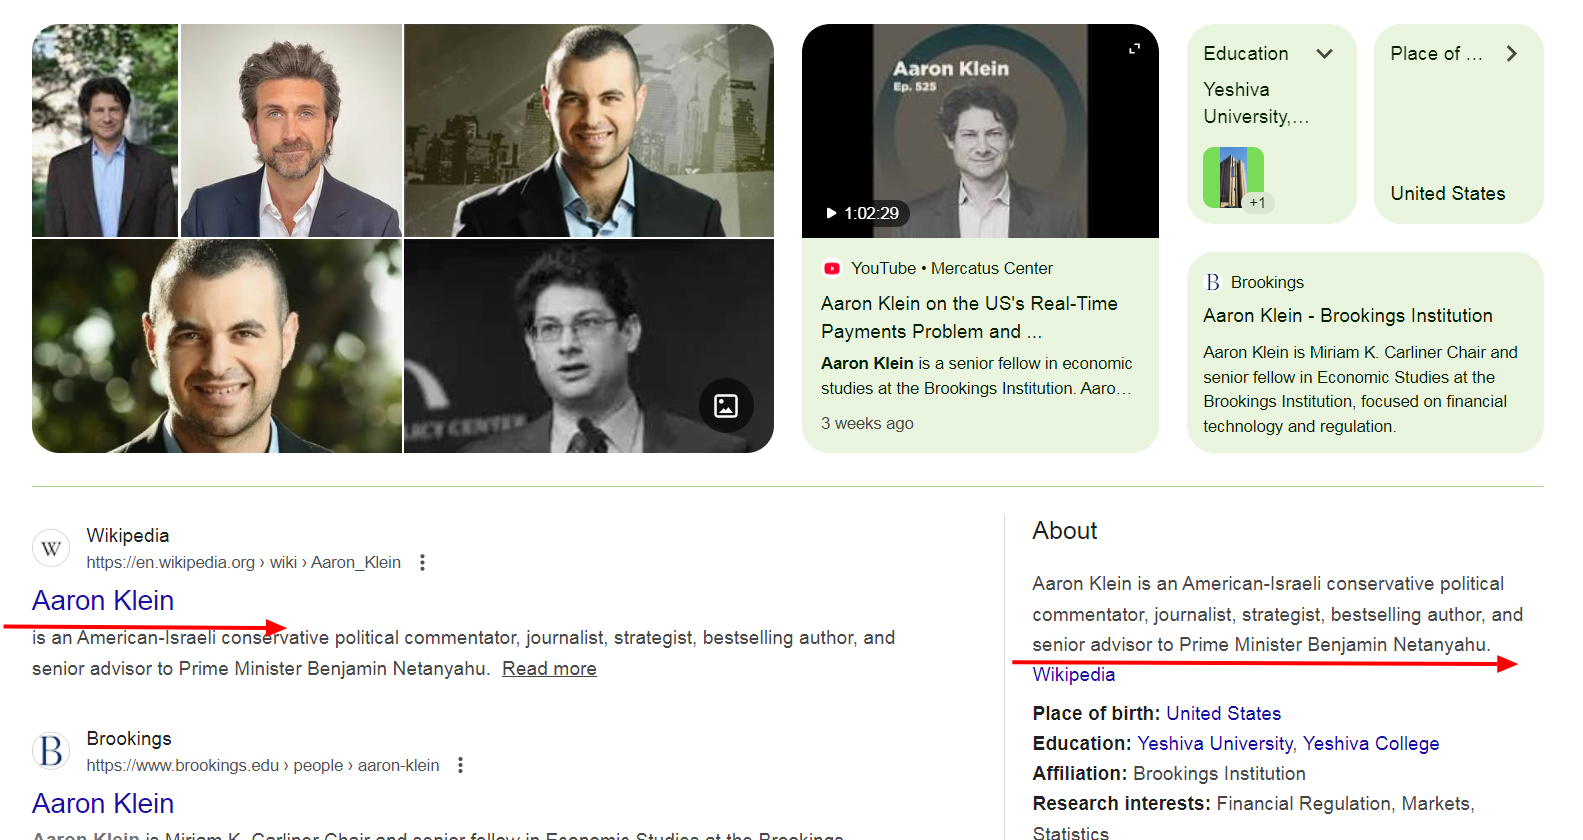Open the Yeshiva University education link

tap(1215, 743)
